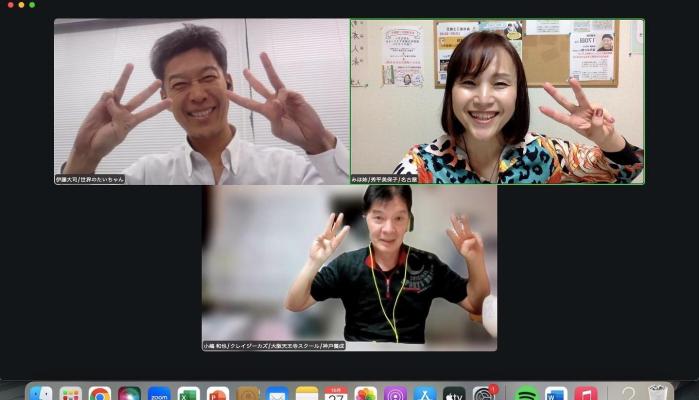Screen dimensions: 699x400
Task: Open PowerPoint from the dock
Action: (218, 394)
